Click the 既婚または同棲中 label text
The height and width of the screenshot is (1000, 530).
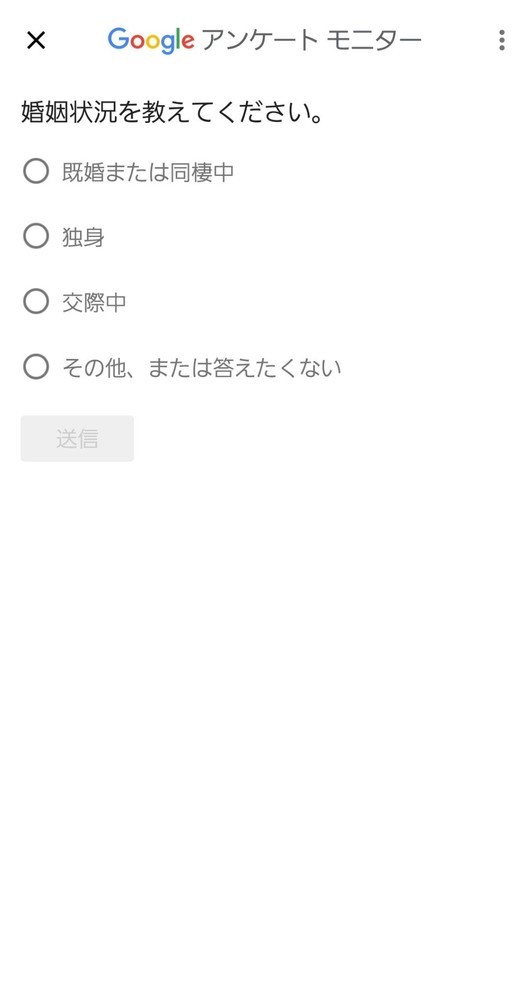coord(148,172)
